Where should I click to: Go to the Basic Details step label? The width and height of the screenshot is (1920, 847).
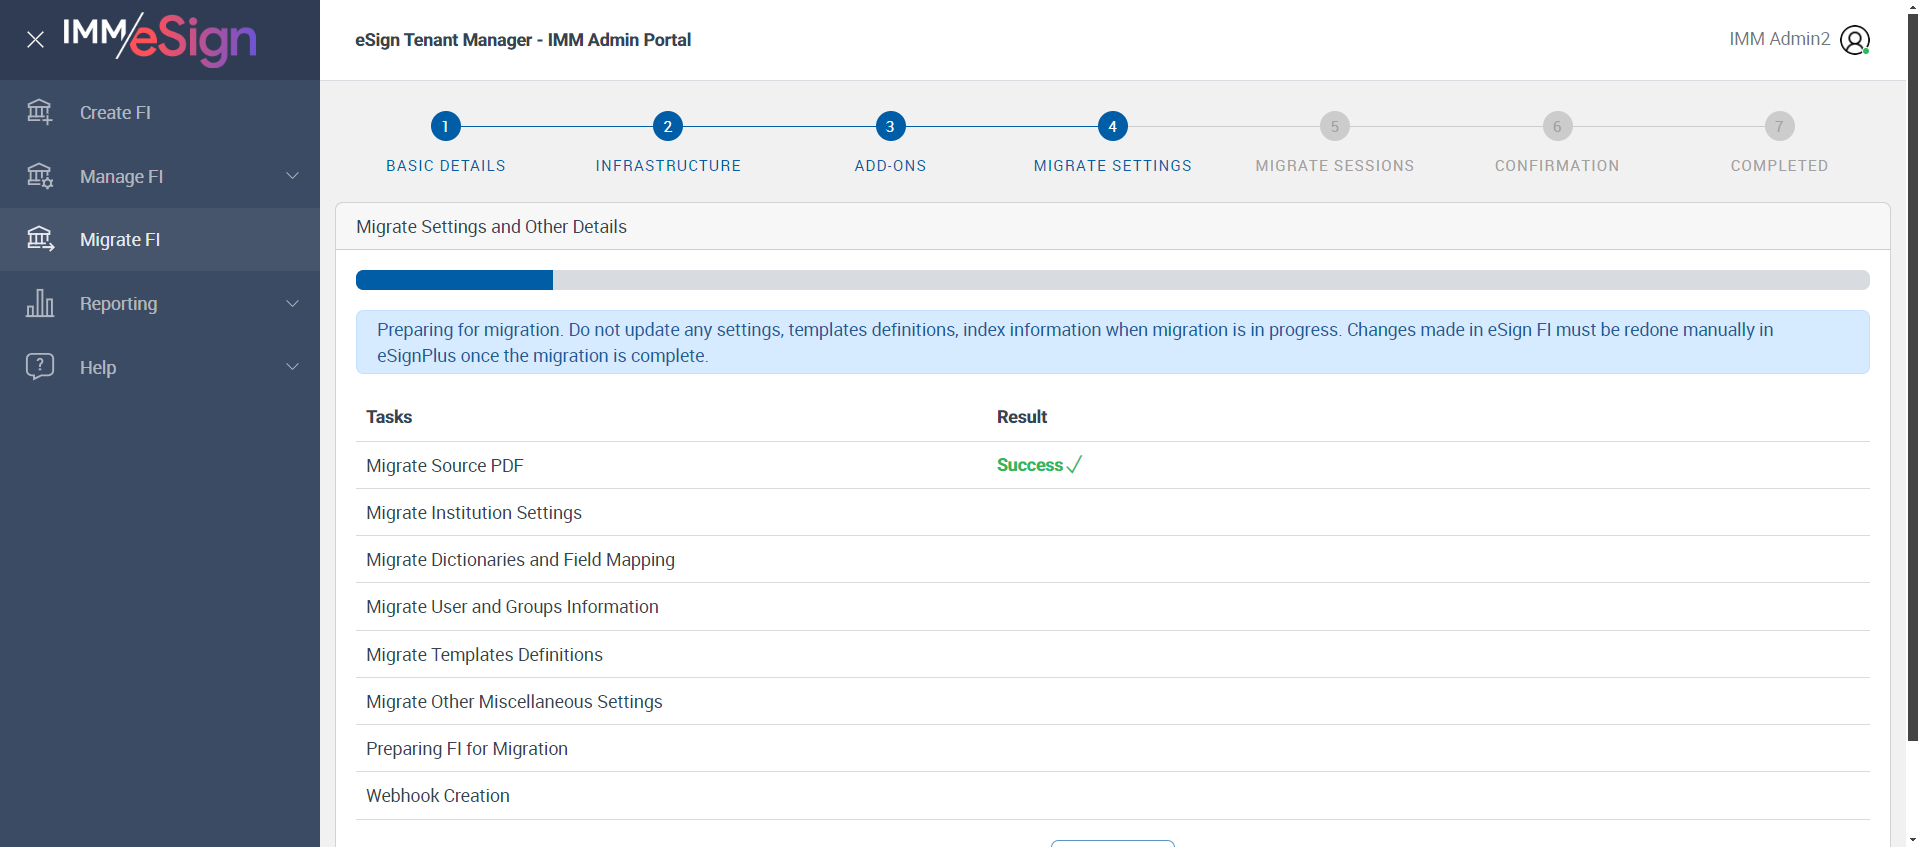click(446, 166)
